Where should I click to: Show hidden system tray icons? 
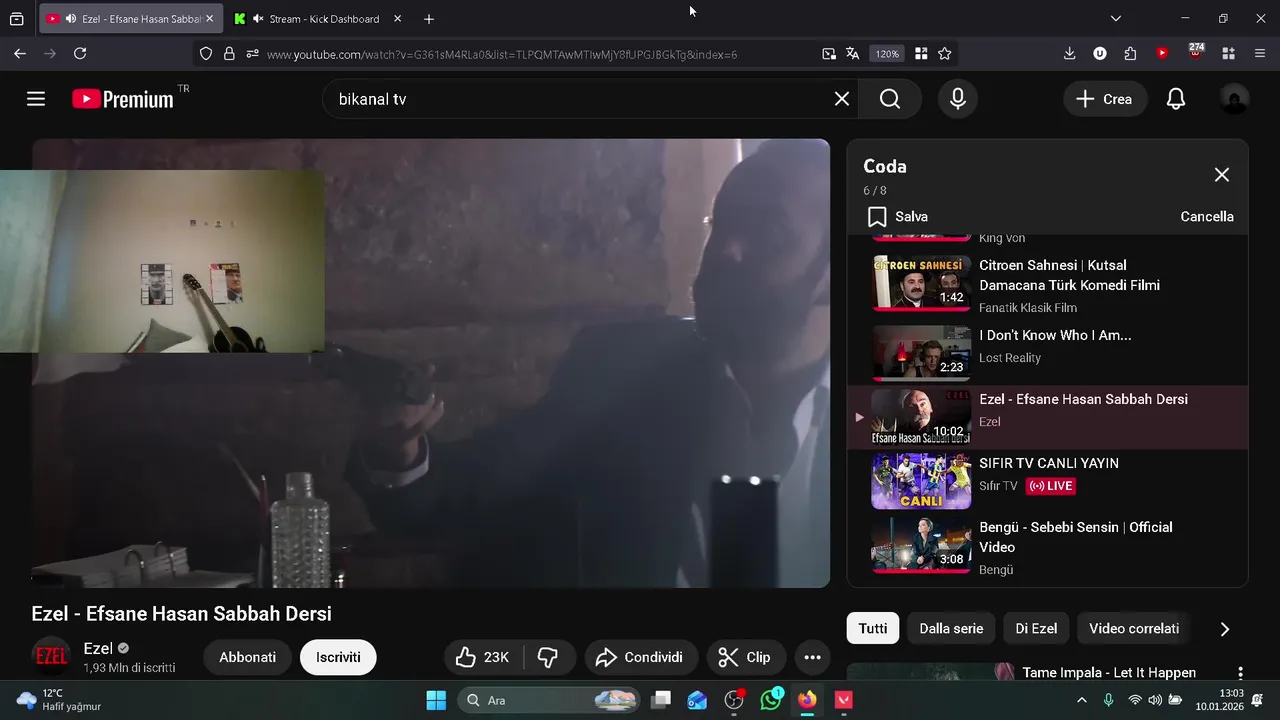click(1081, 700)
